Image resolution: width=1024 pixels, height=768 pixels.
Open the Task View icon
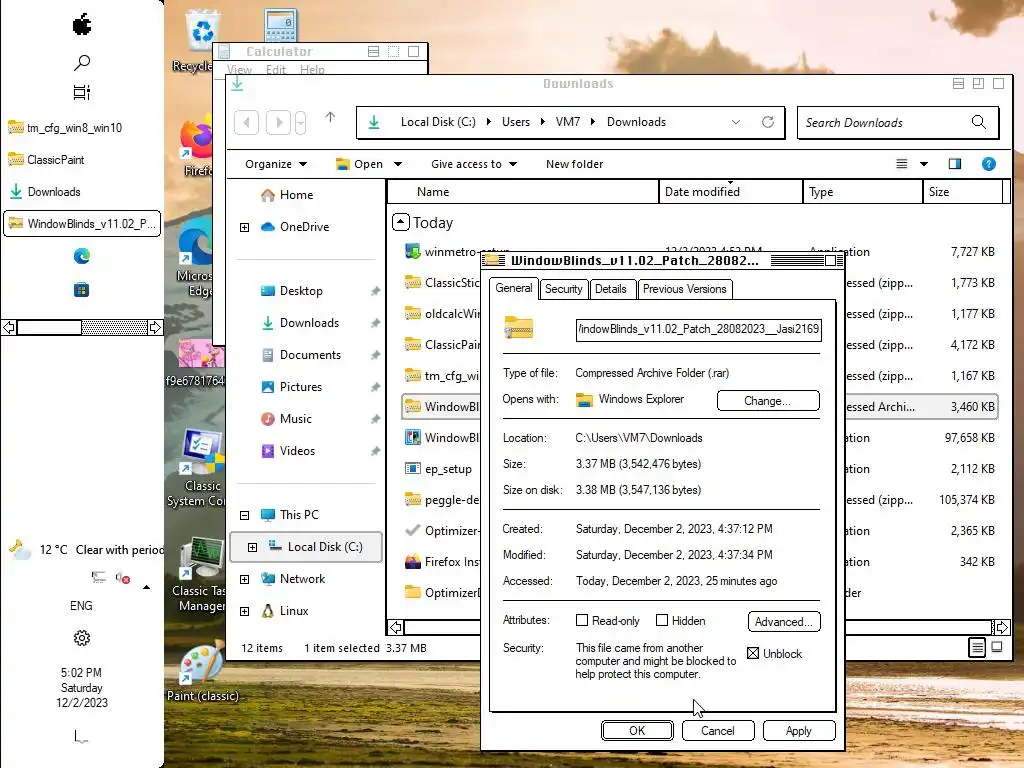[x=82, y=93]
